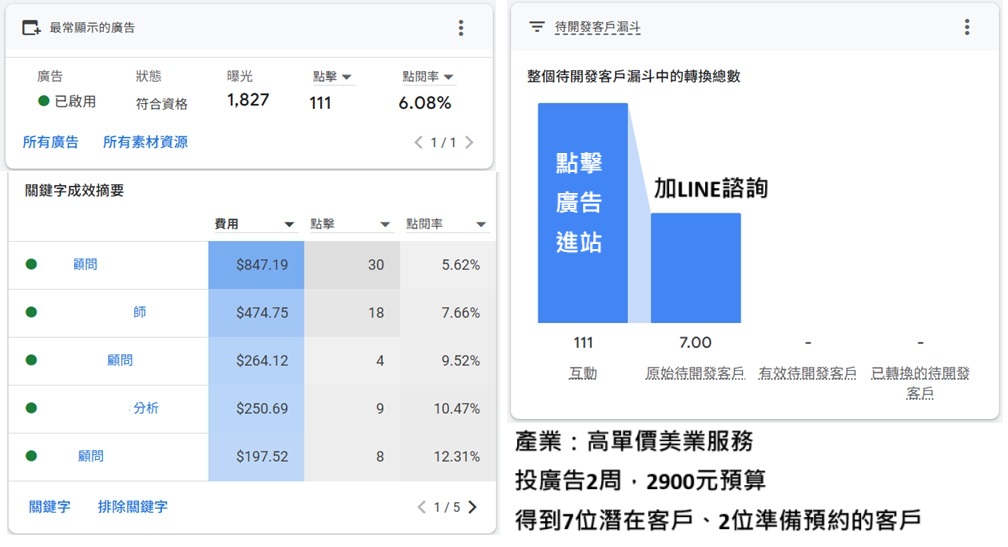The image size is (1008, 547).
Task: Click previous page arrow in ads card
Action: tap(419, 143)
